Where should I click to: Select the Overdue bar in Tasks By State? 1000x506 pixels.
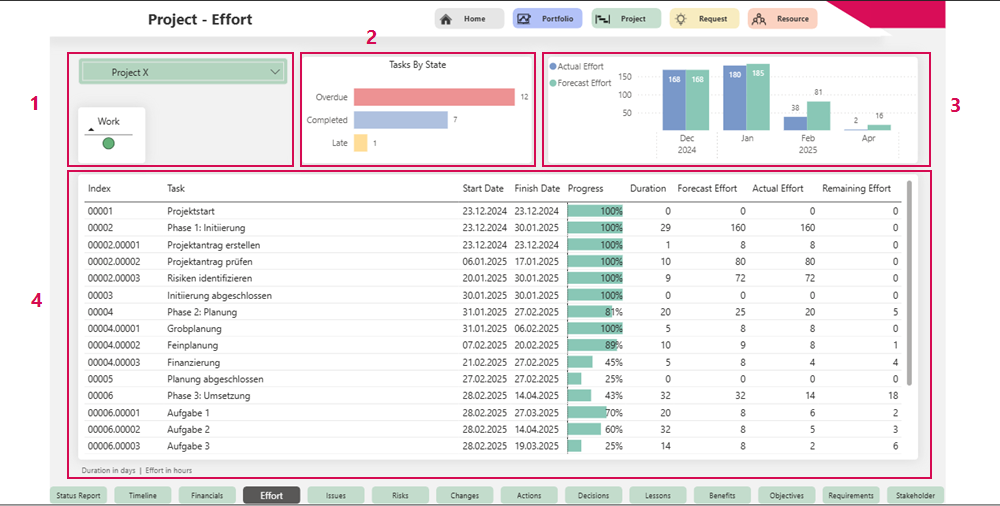[433, 97]
